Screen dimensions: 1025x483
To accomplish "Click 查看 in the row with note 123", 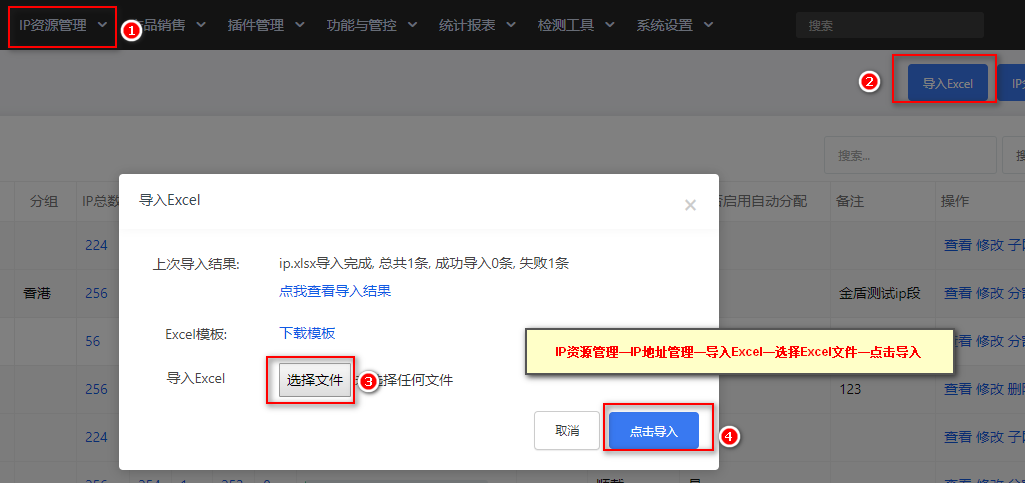I will [x=958, y=390].
